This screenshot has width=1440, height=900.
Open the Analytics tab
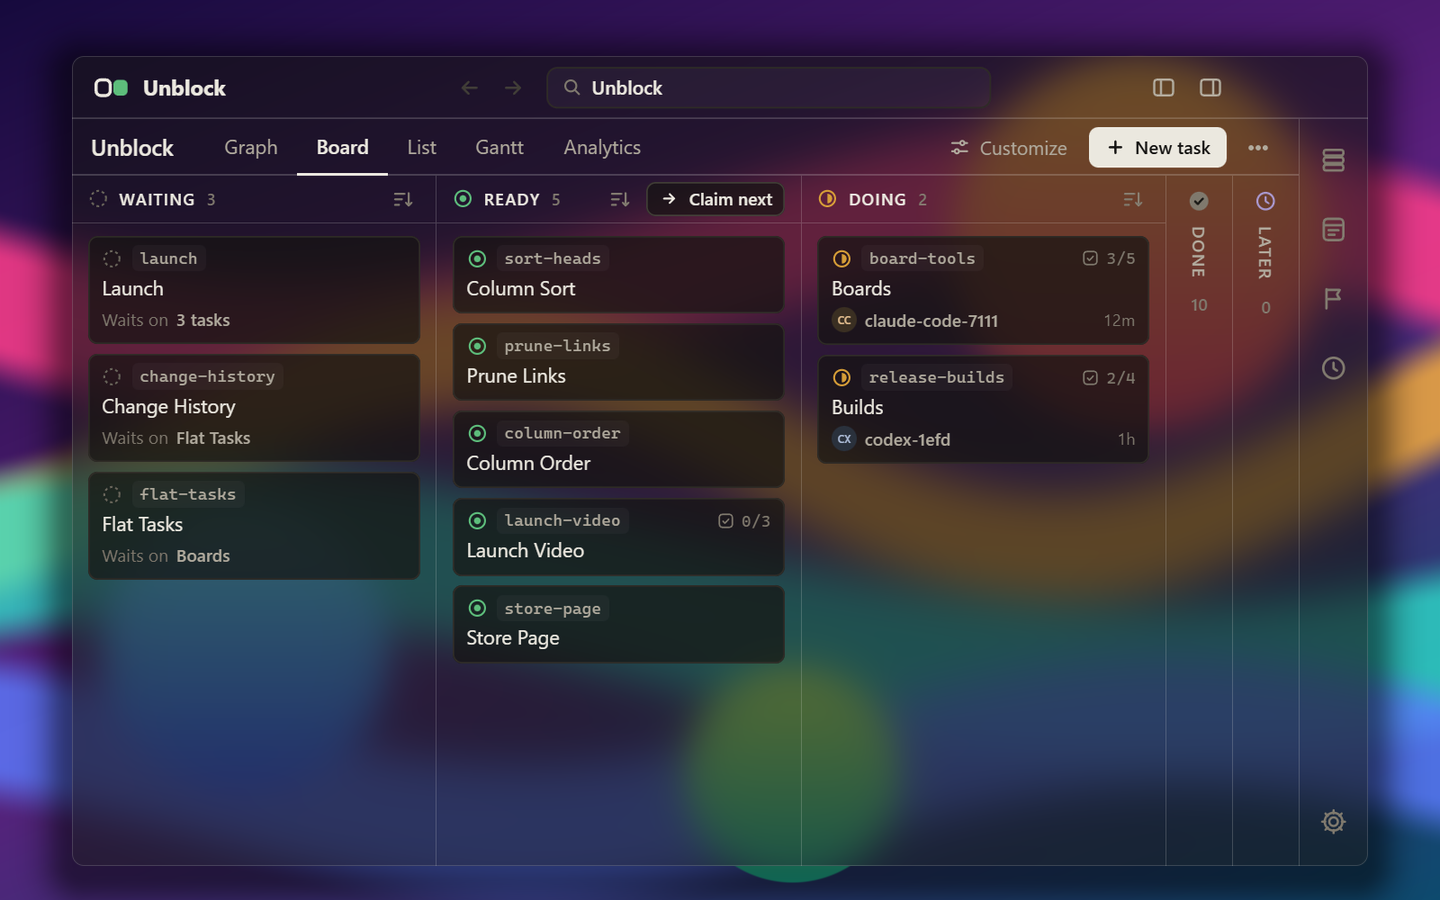pyautogui.click(x=602, y=147)
